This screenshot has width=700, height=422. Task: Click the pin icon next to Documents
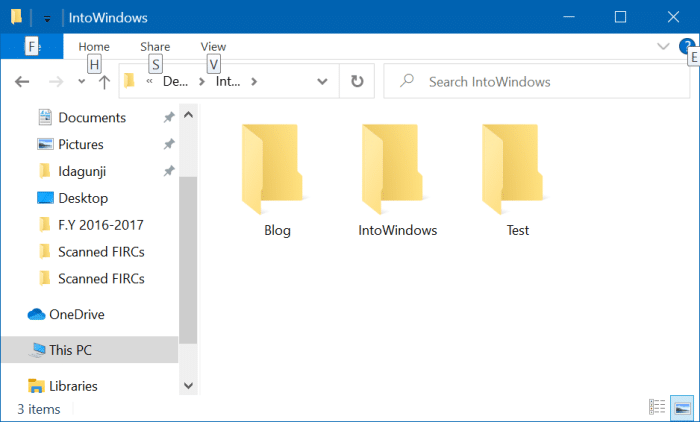pyautogui.click(x=169, y=117)
